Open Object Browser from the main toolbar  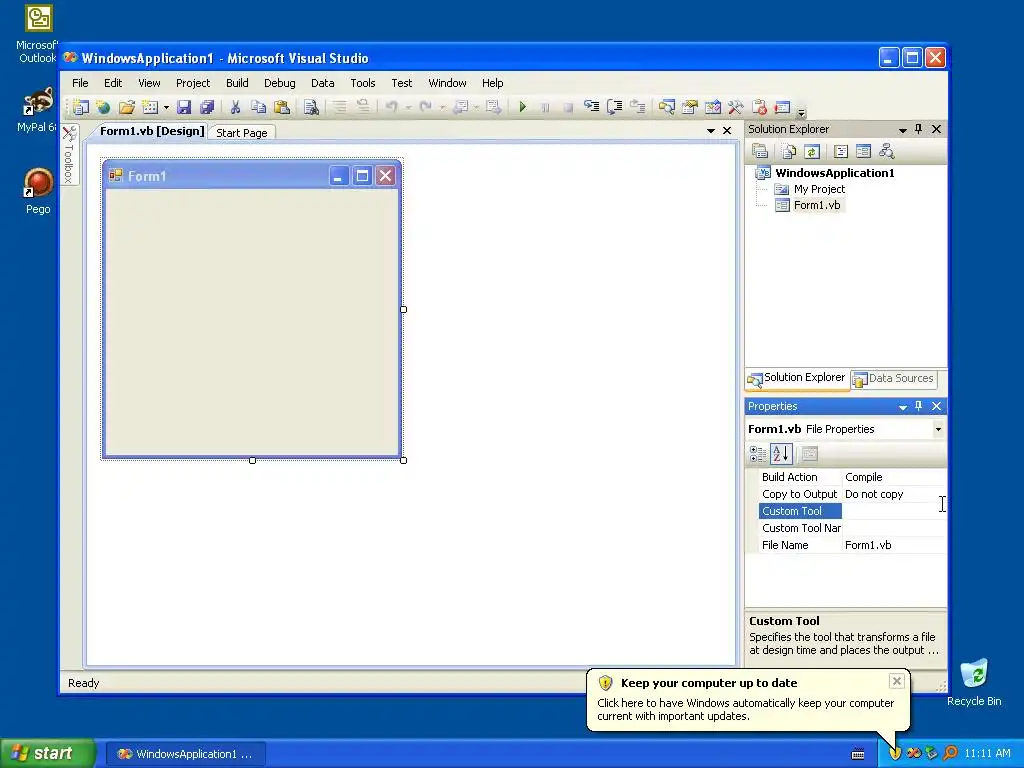712,107
